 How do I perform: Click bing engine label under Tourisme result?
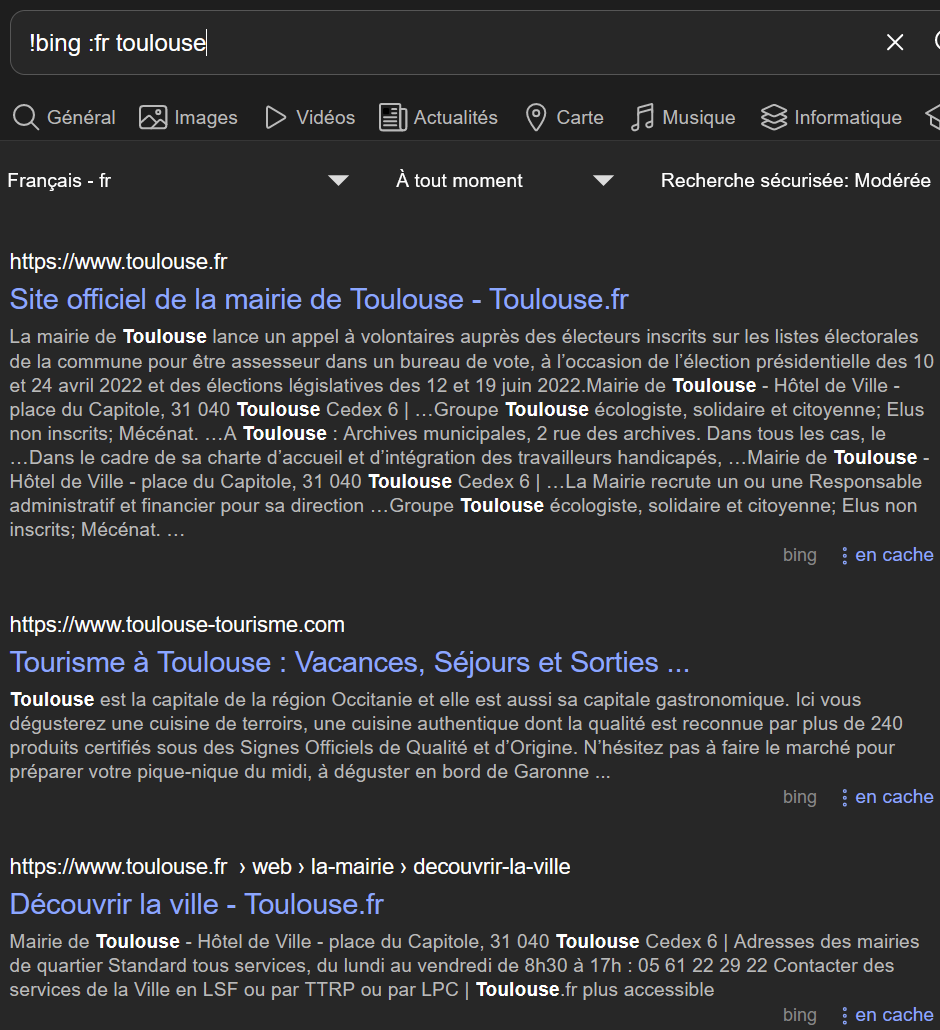799,797
